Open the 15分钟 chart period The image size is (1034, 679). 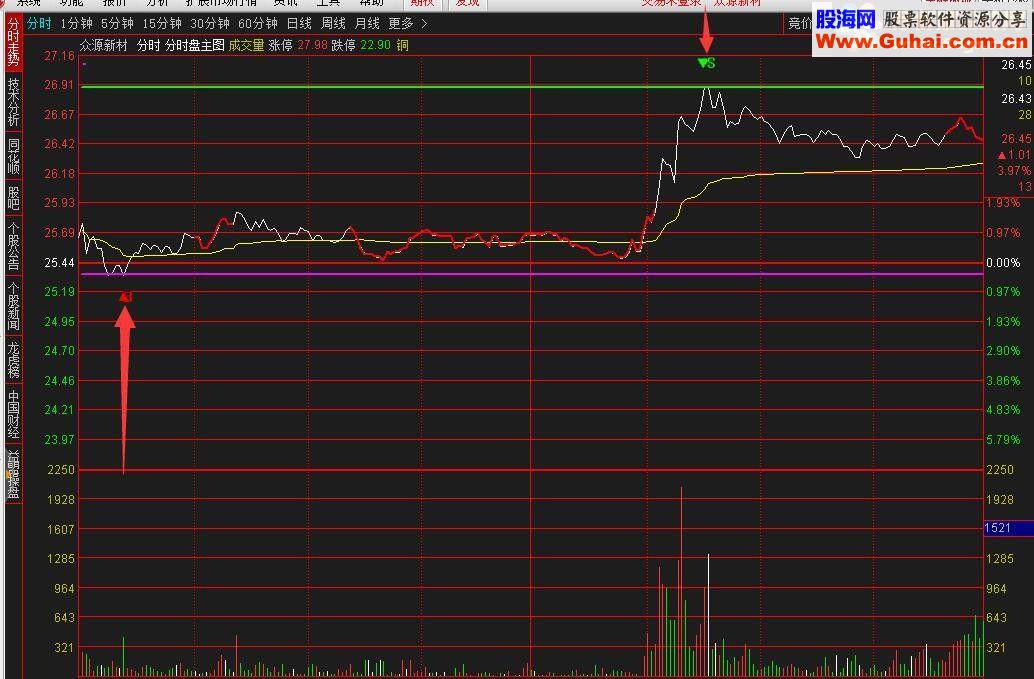pyautogui.click(x=162, y=24)
